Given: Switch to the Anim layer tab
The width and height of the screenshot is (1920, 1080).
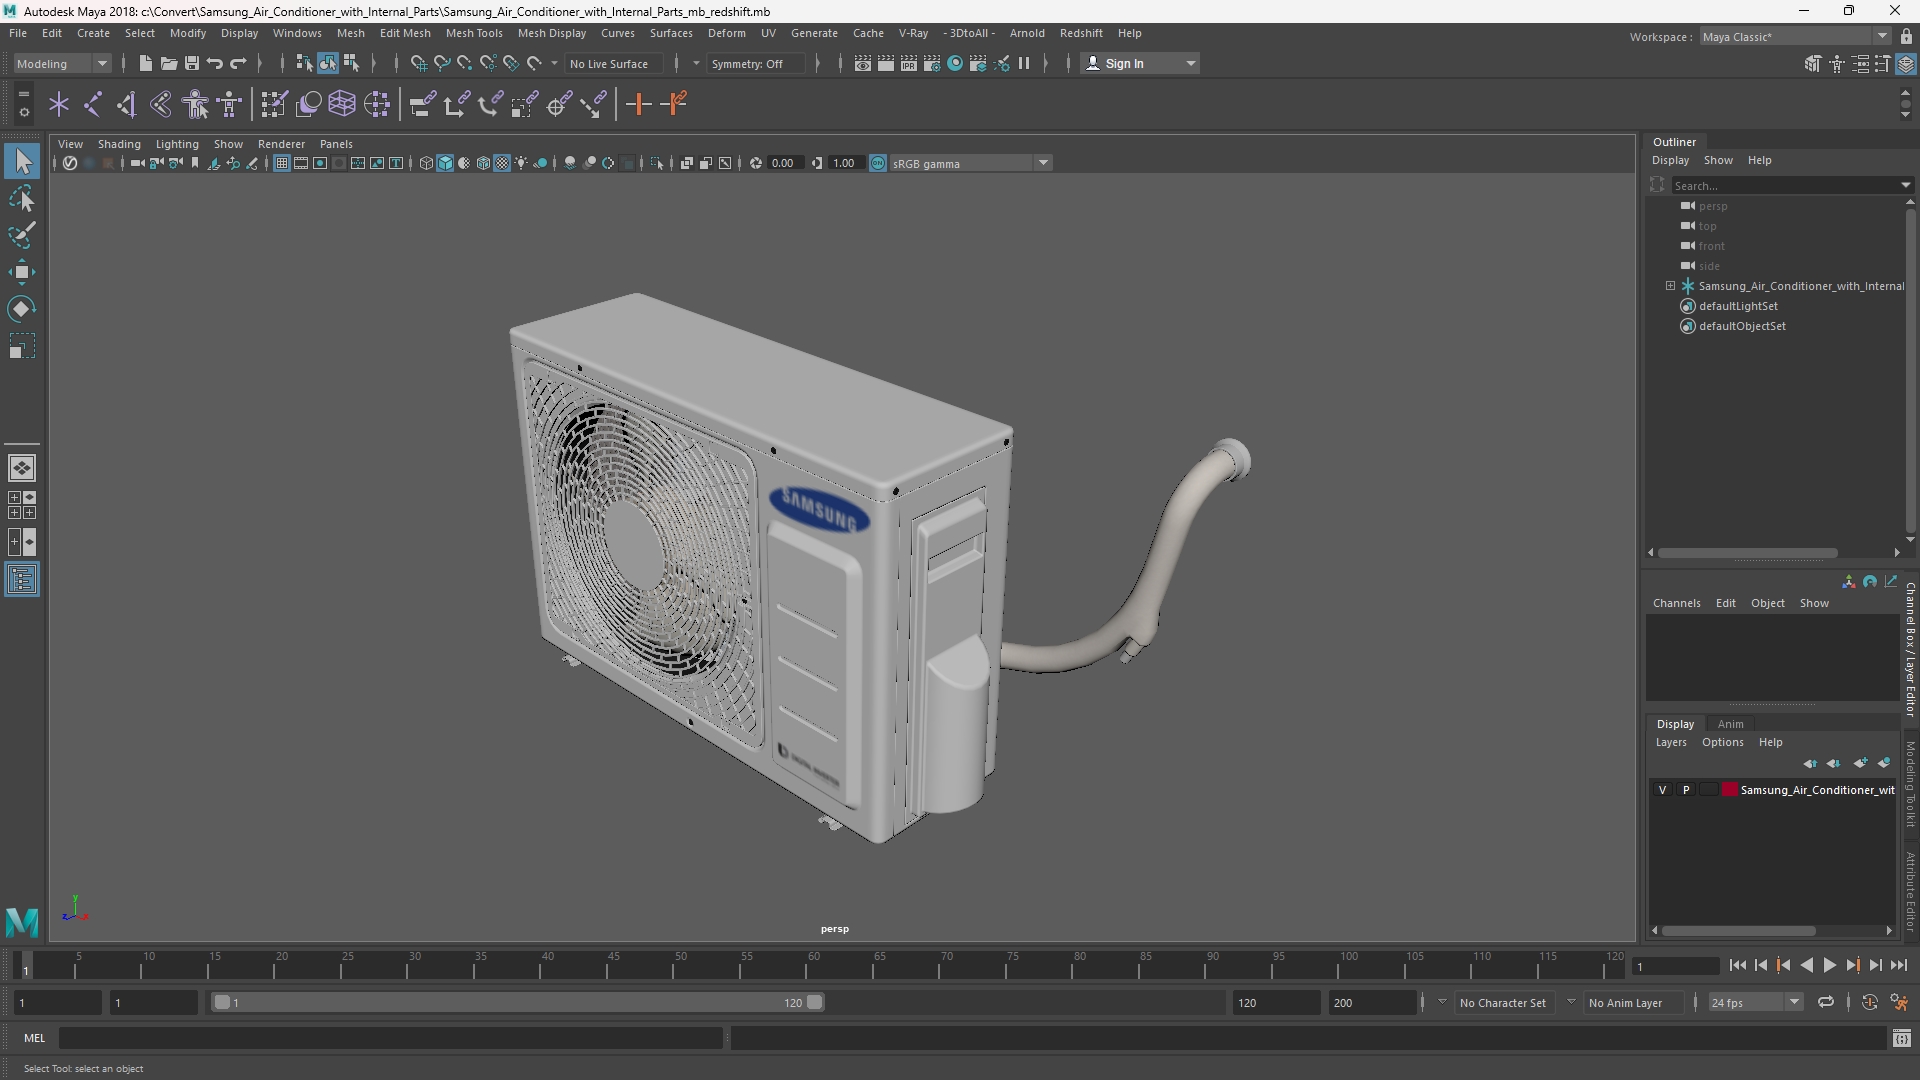Looking at the screenshot, I should pos(1730,724).
